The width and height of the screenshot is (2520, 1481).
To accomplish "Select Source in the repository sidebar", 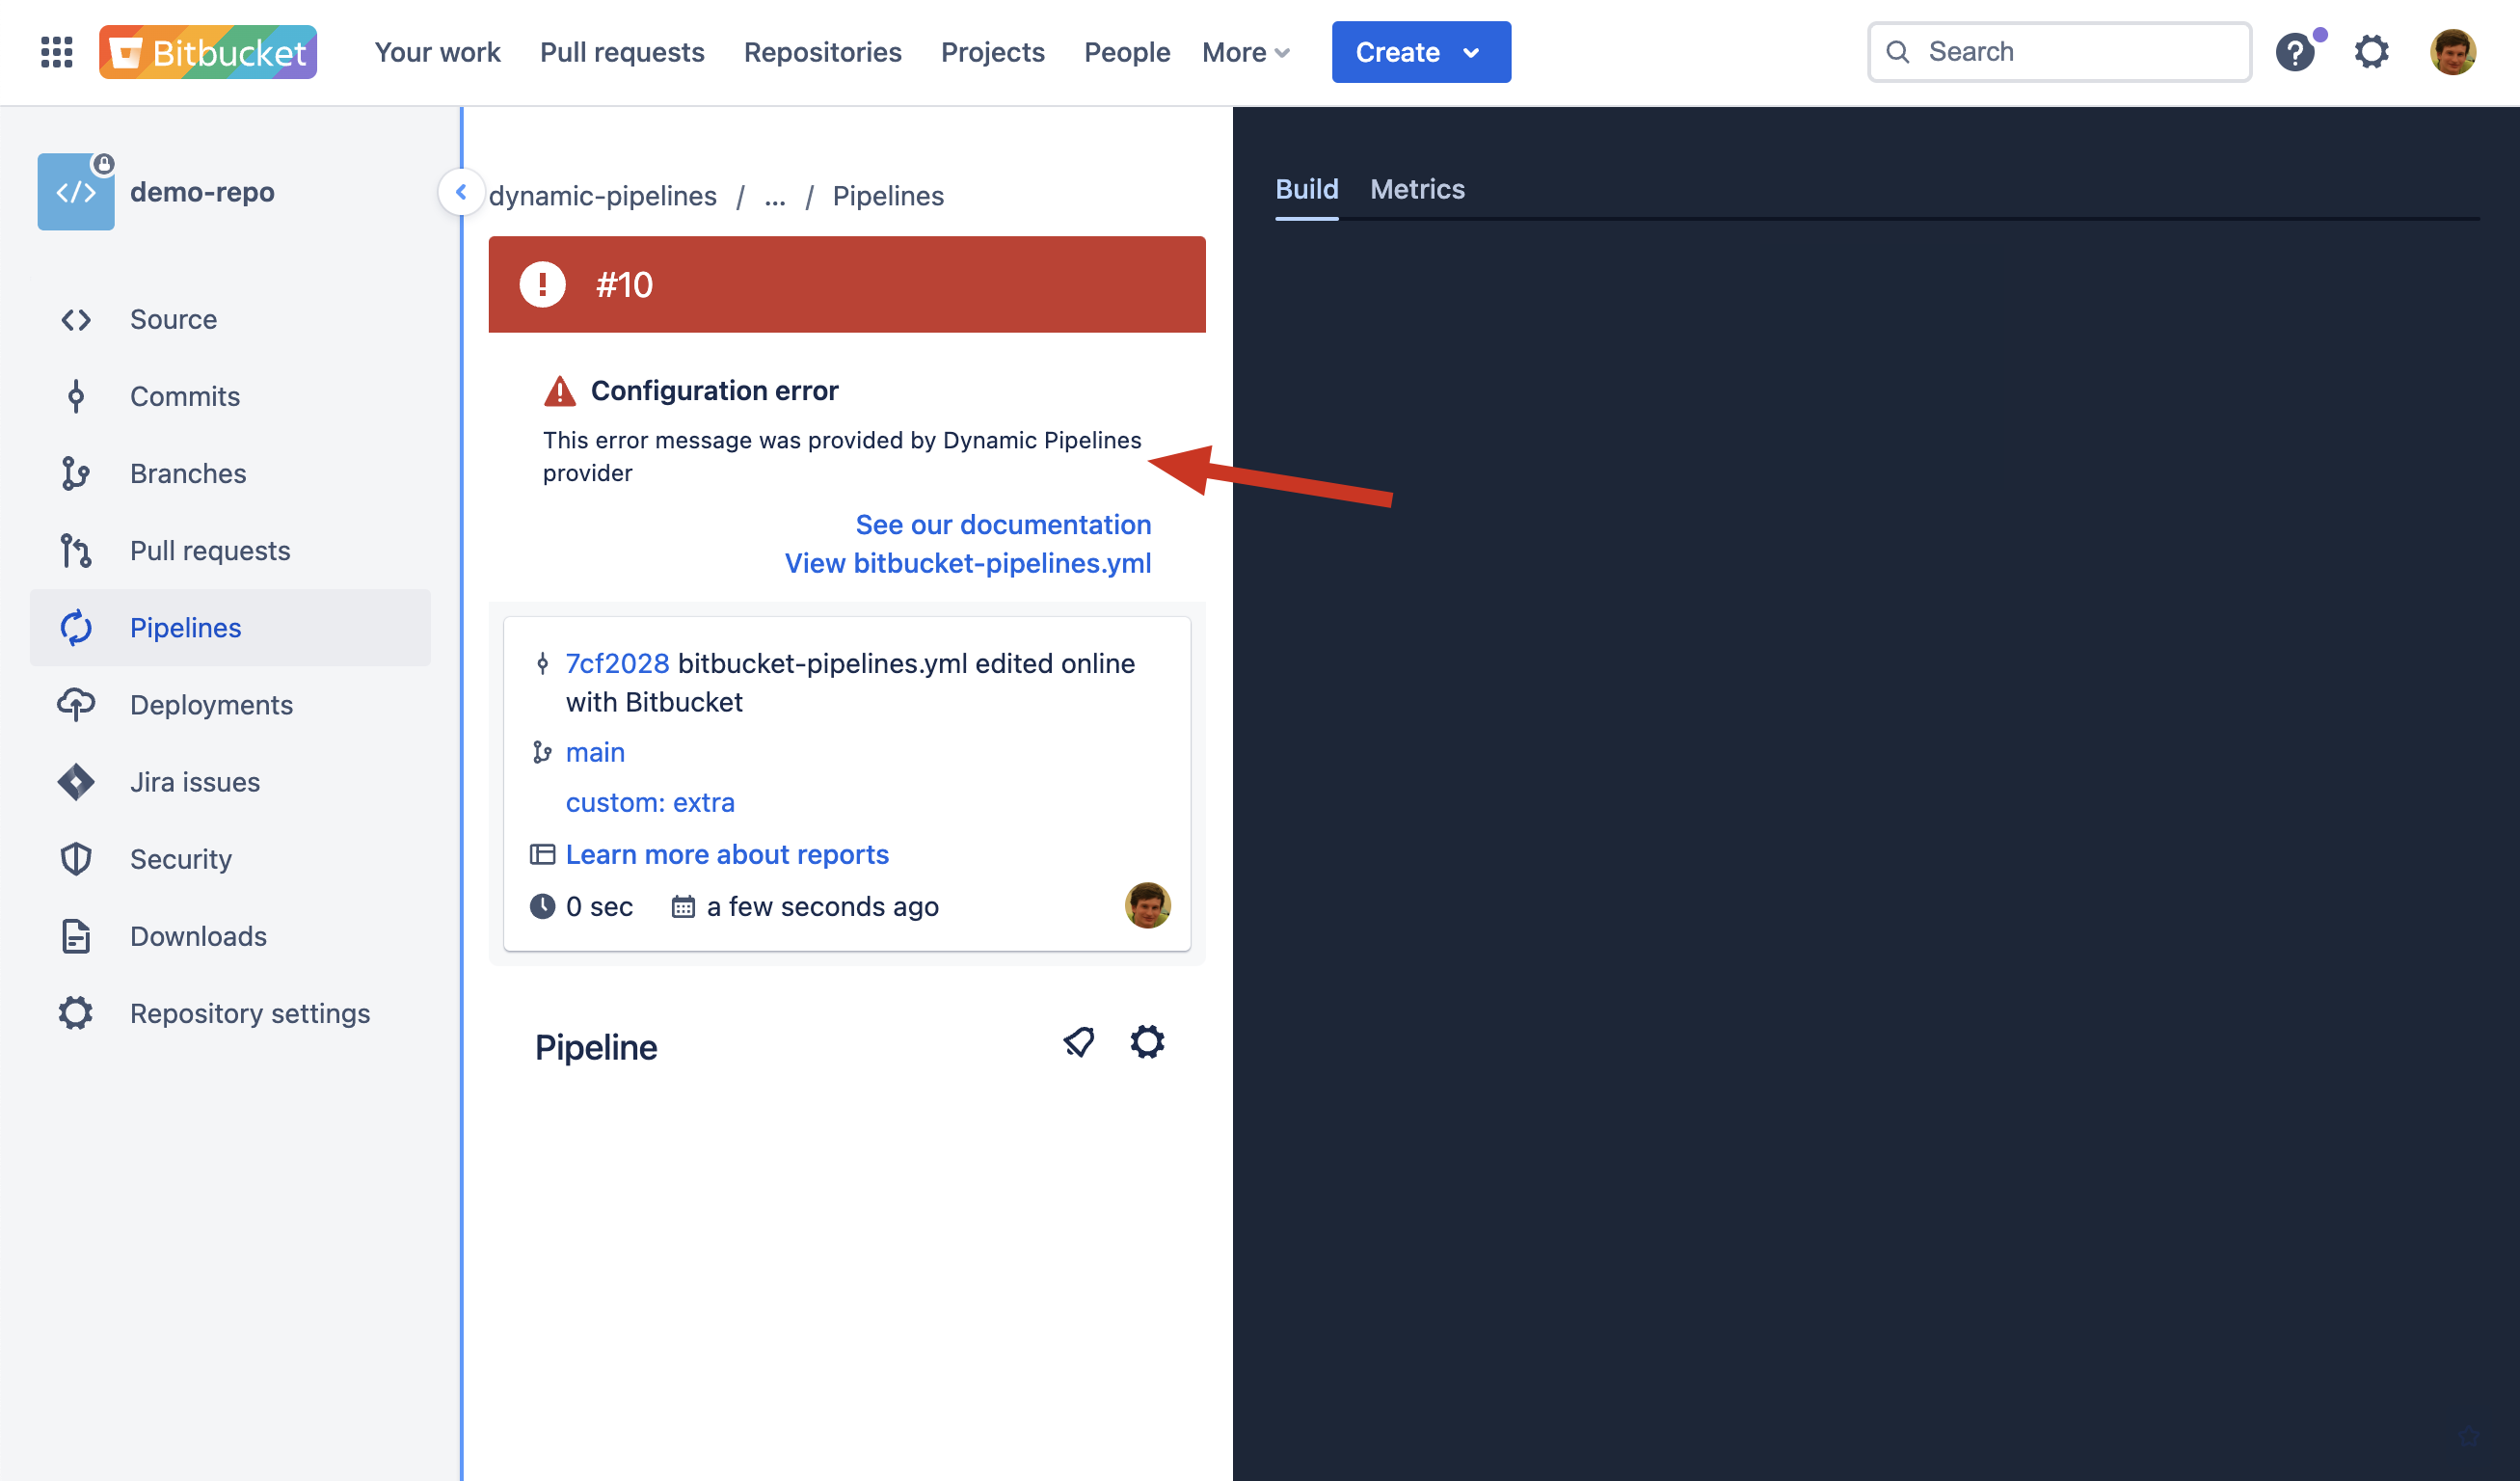I will pos(173,319).
